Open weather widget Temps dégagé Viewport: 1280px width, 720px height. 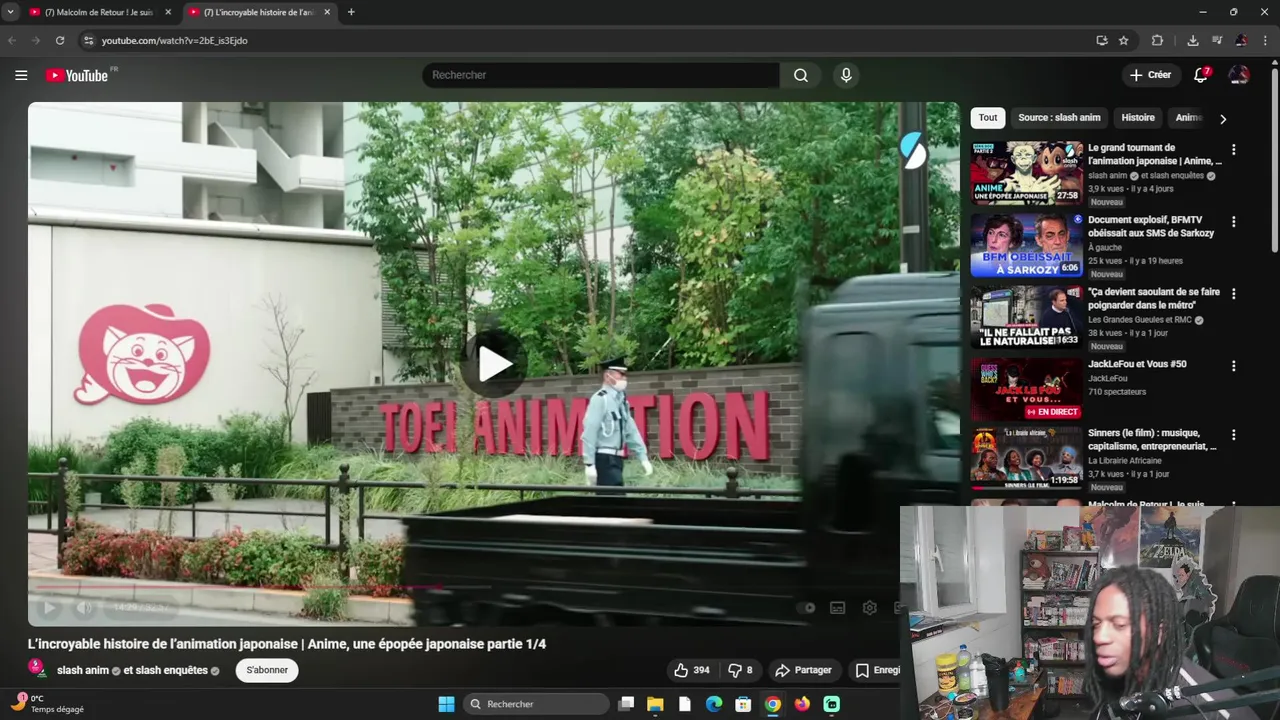click(48, 704)
